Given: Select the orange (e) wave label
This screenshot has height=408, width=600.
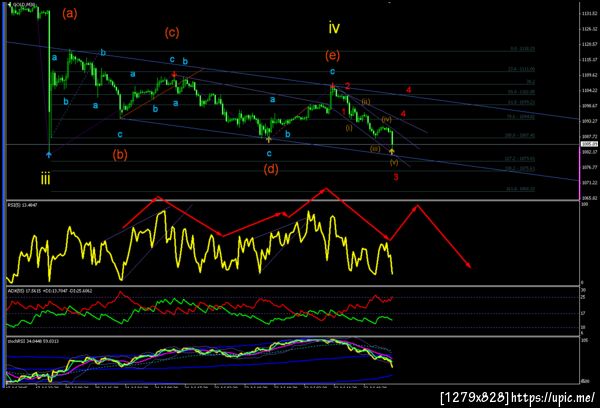Looking at the screenshot, I should click(333, 56).
